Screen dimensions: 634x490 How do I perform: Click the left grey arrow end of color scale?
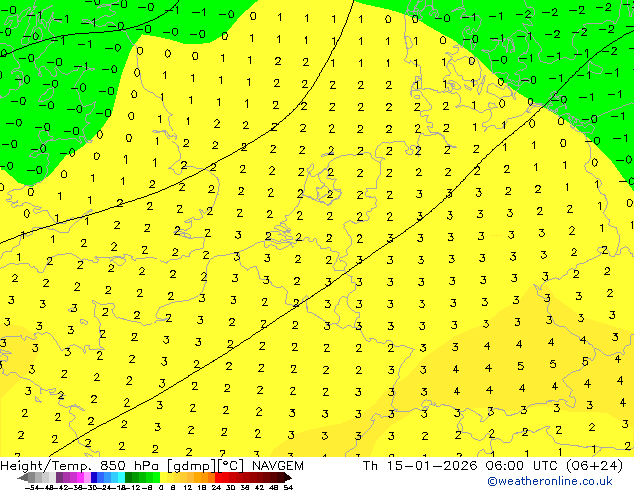pyautogui.click(x=23, y=478)
